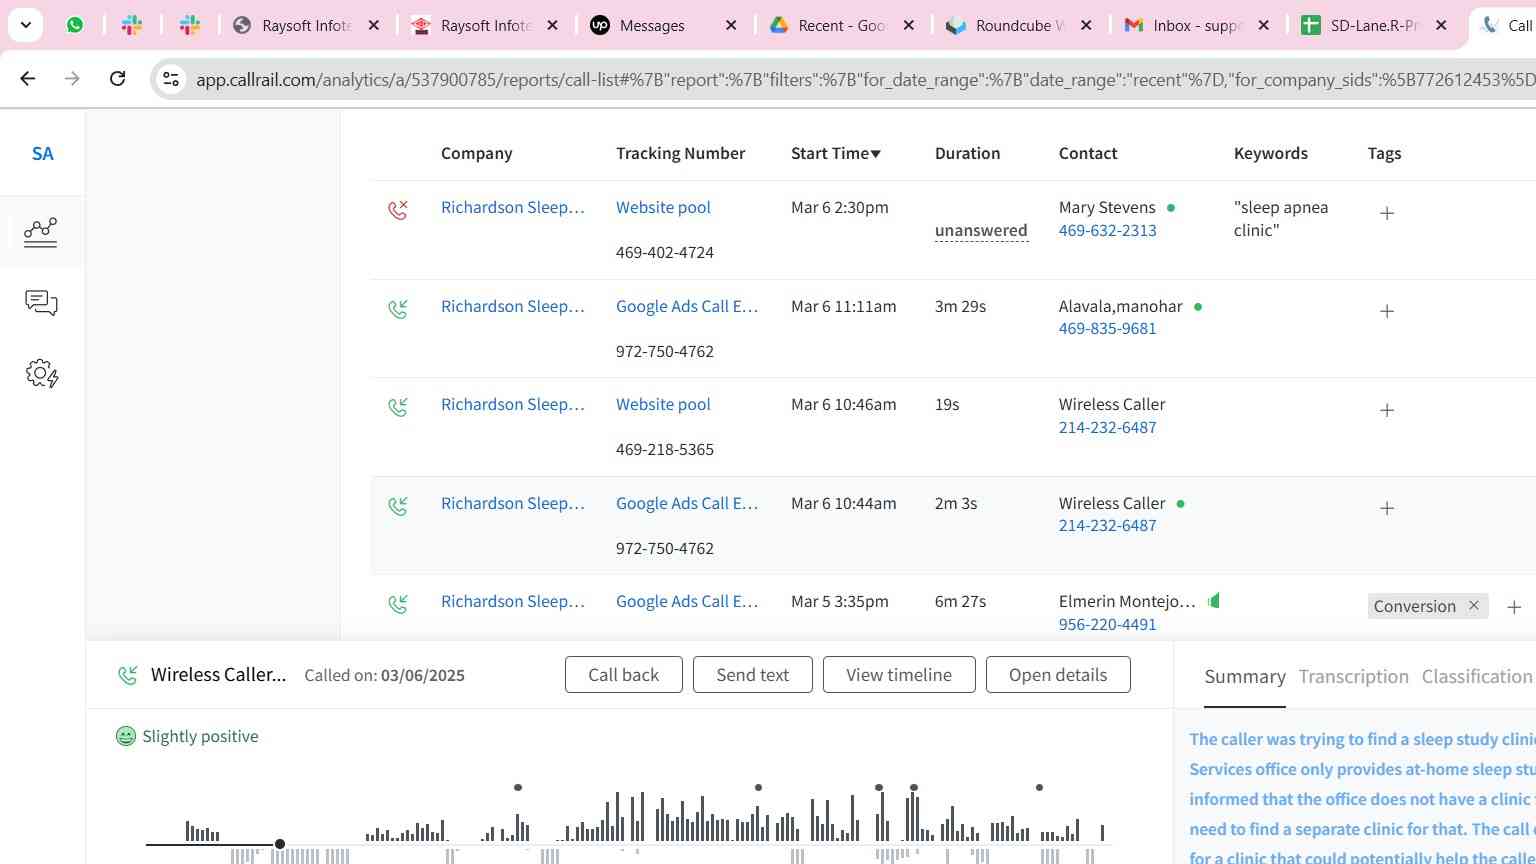
Task: Click the address bar URL
Action: 865,79
